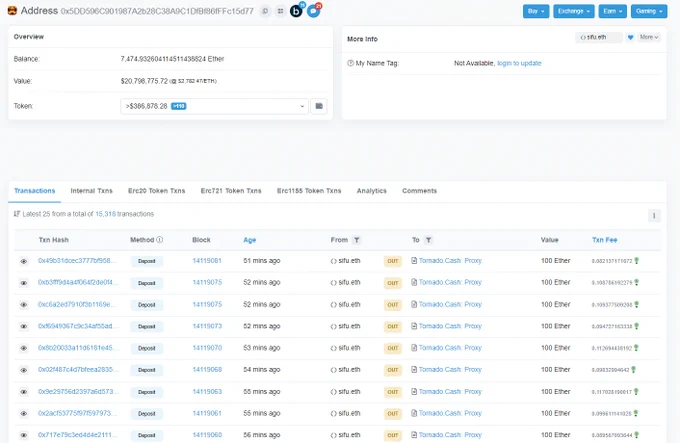
Task: Click the 'login to update' link
Action: click(519, 63)
